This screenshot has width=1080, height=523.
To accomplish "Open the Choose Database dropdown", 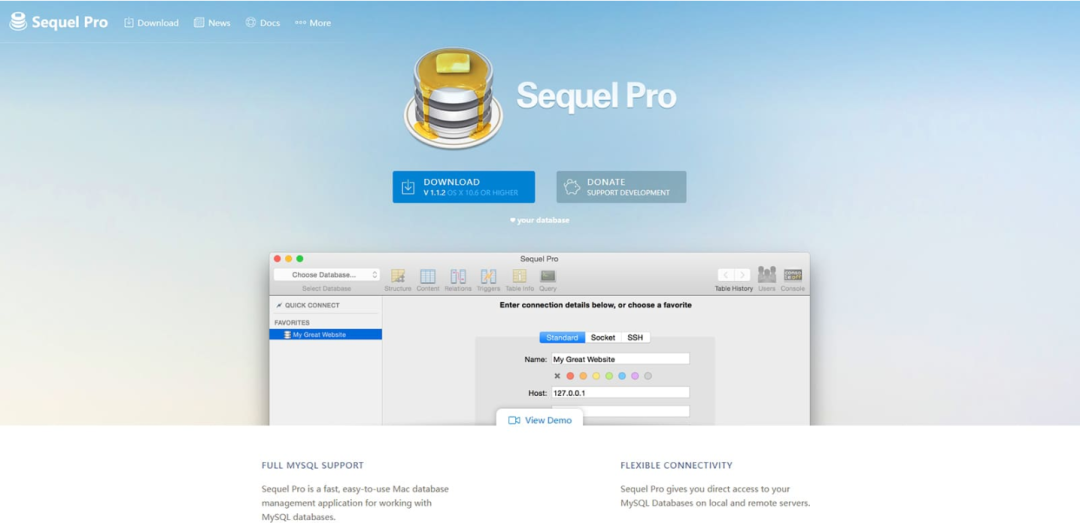I will [x=326, y=274].
